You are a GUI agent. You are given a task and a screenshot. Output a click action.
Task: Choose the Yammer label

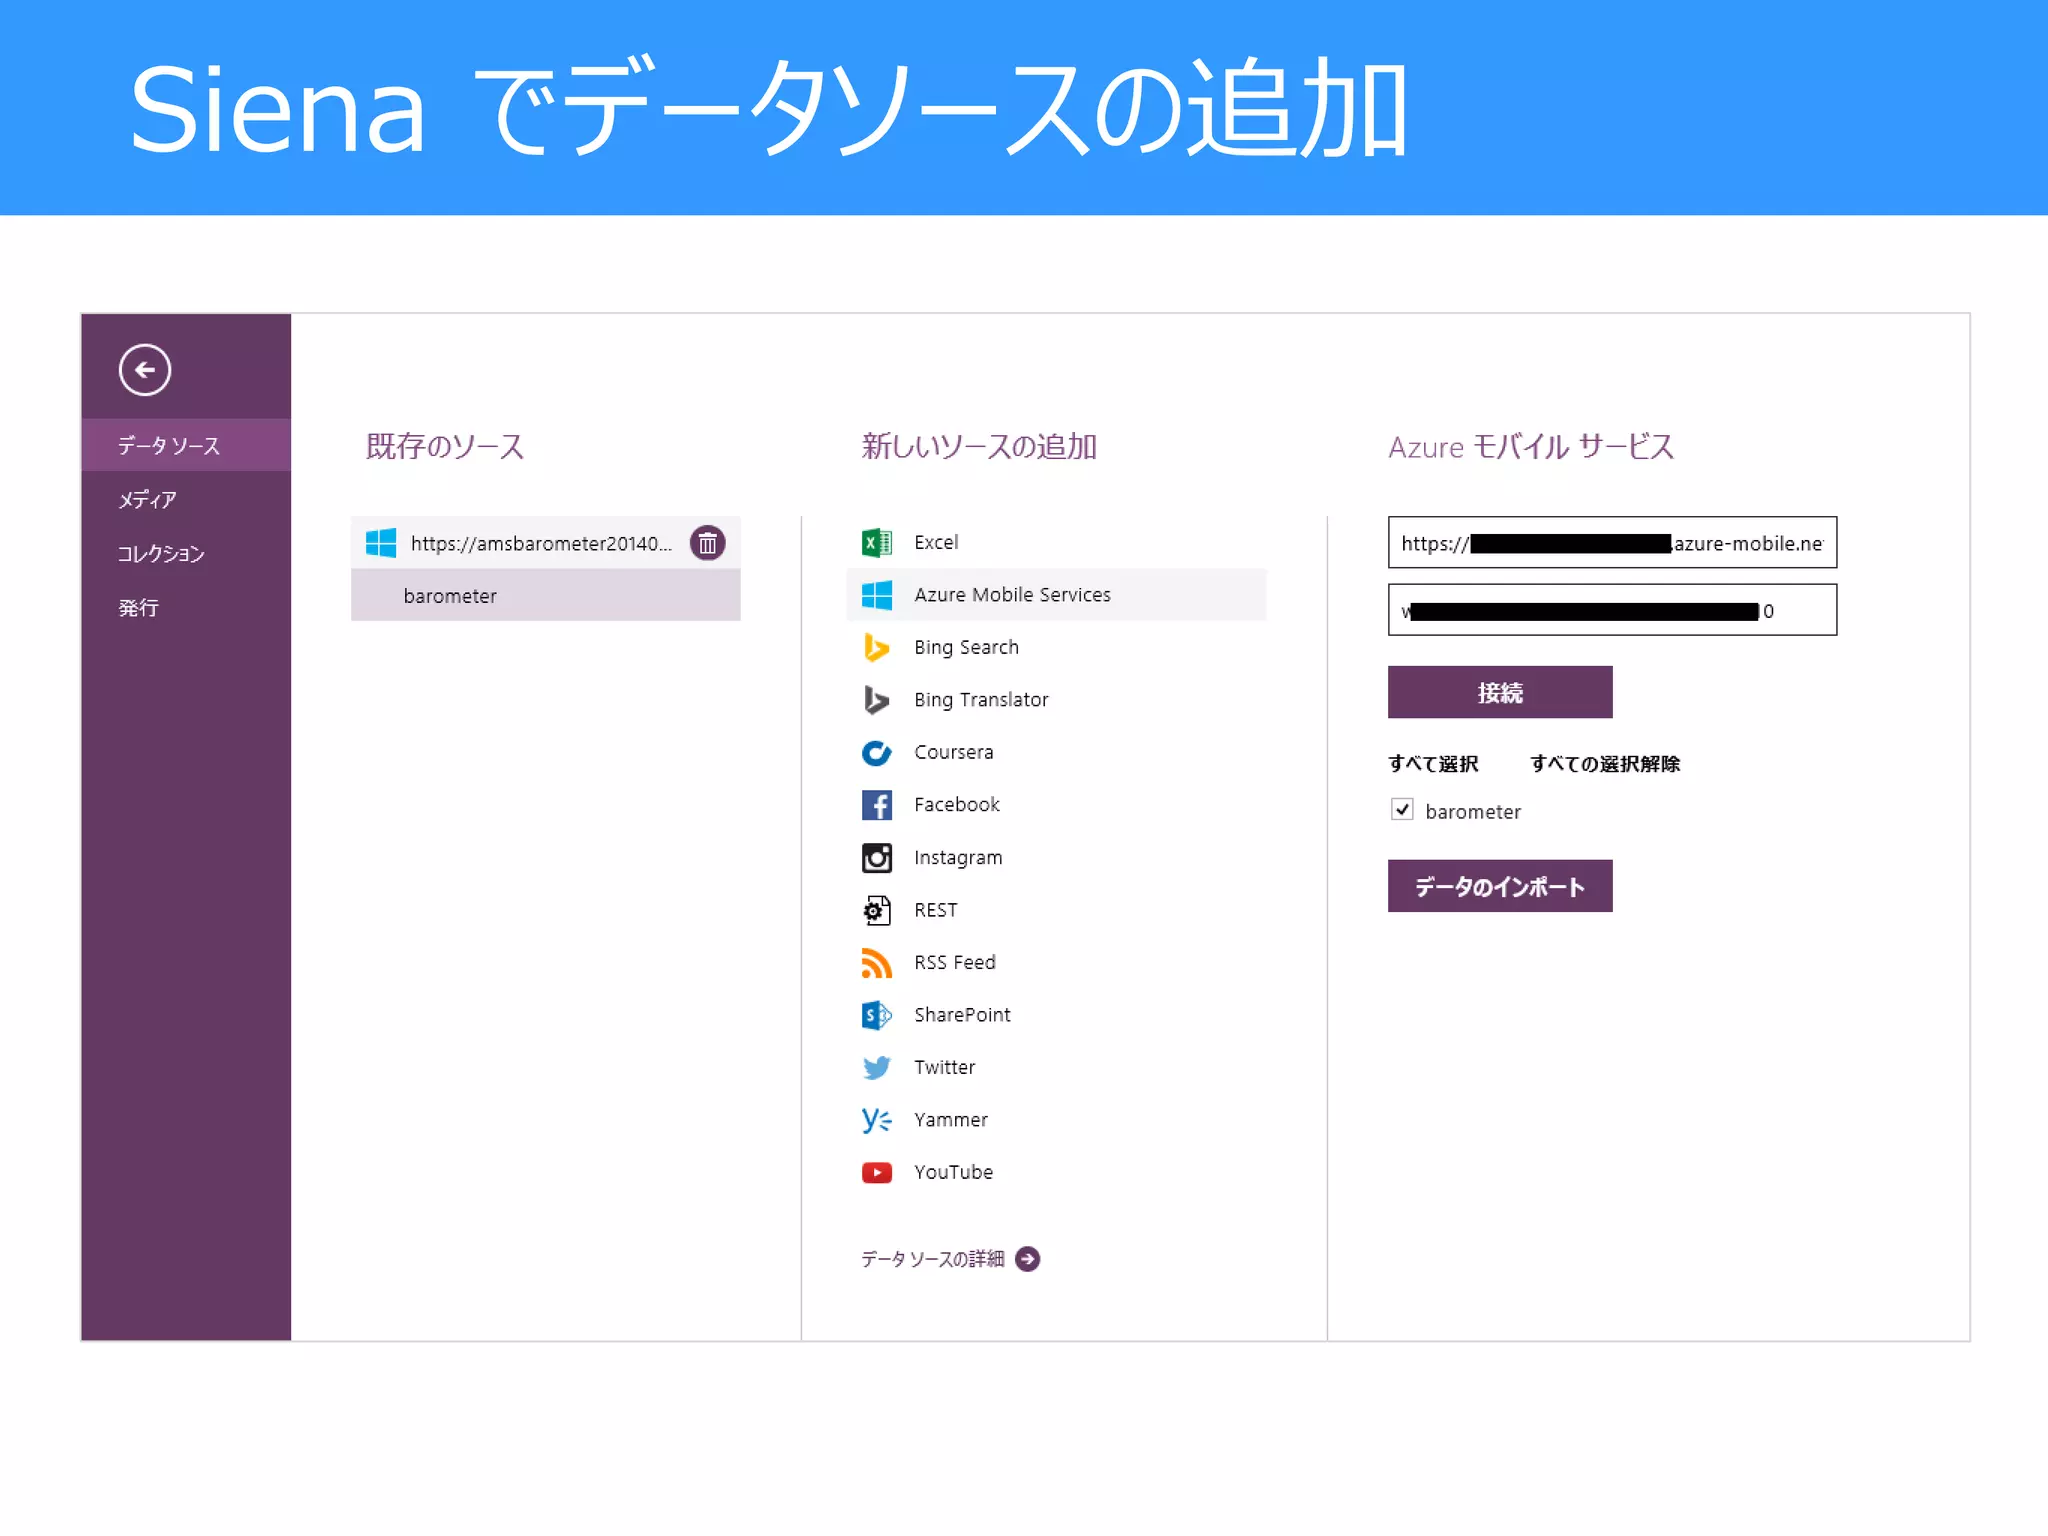(x=950, y=1120)
